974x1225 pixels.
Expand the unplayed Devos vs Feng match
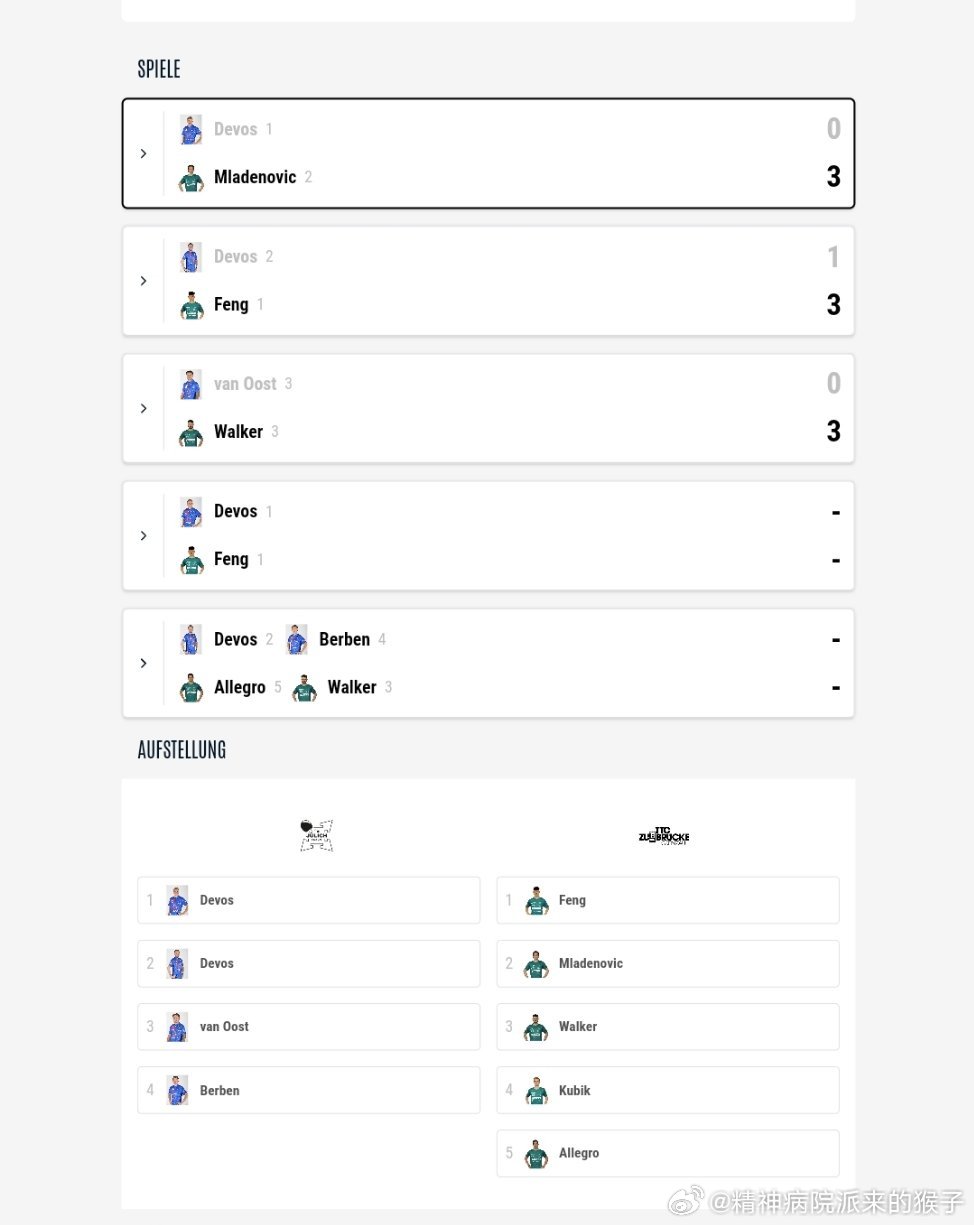pos(143,536)
